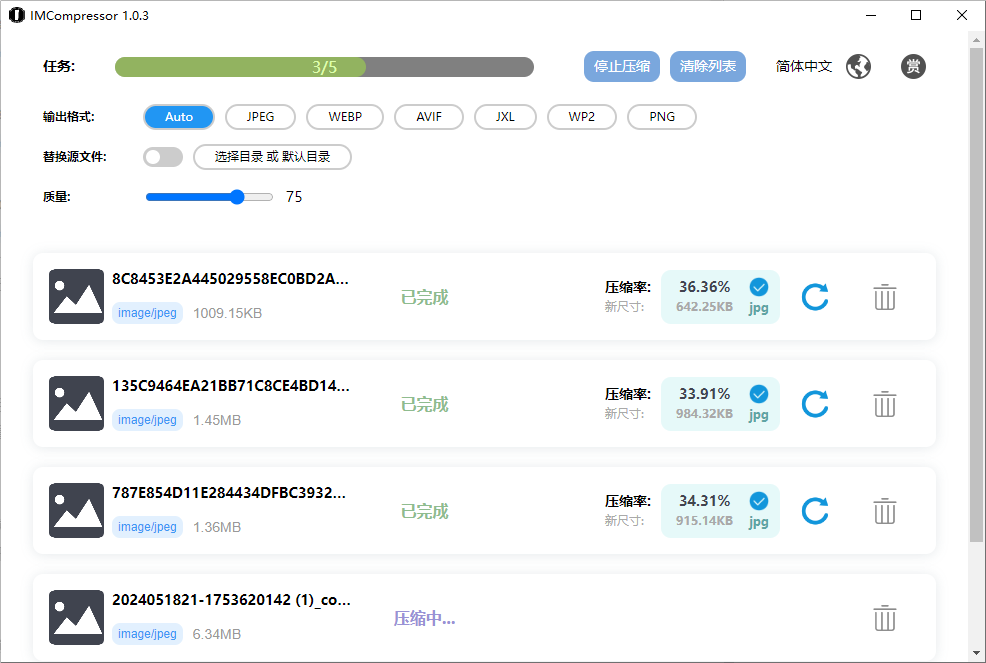Delete the 2024051821 image being compressed
This screenshot has height=663, width=986.
884,618
